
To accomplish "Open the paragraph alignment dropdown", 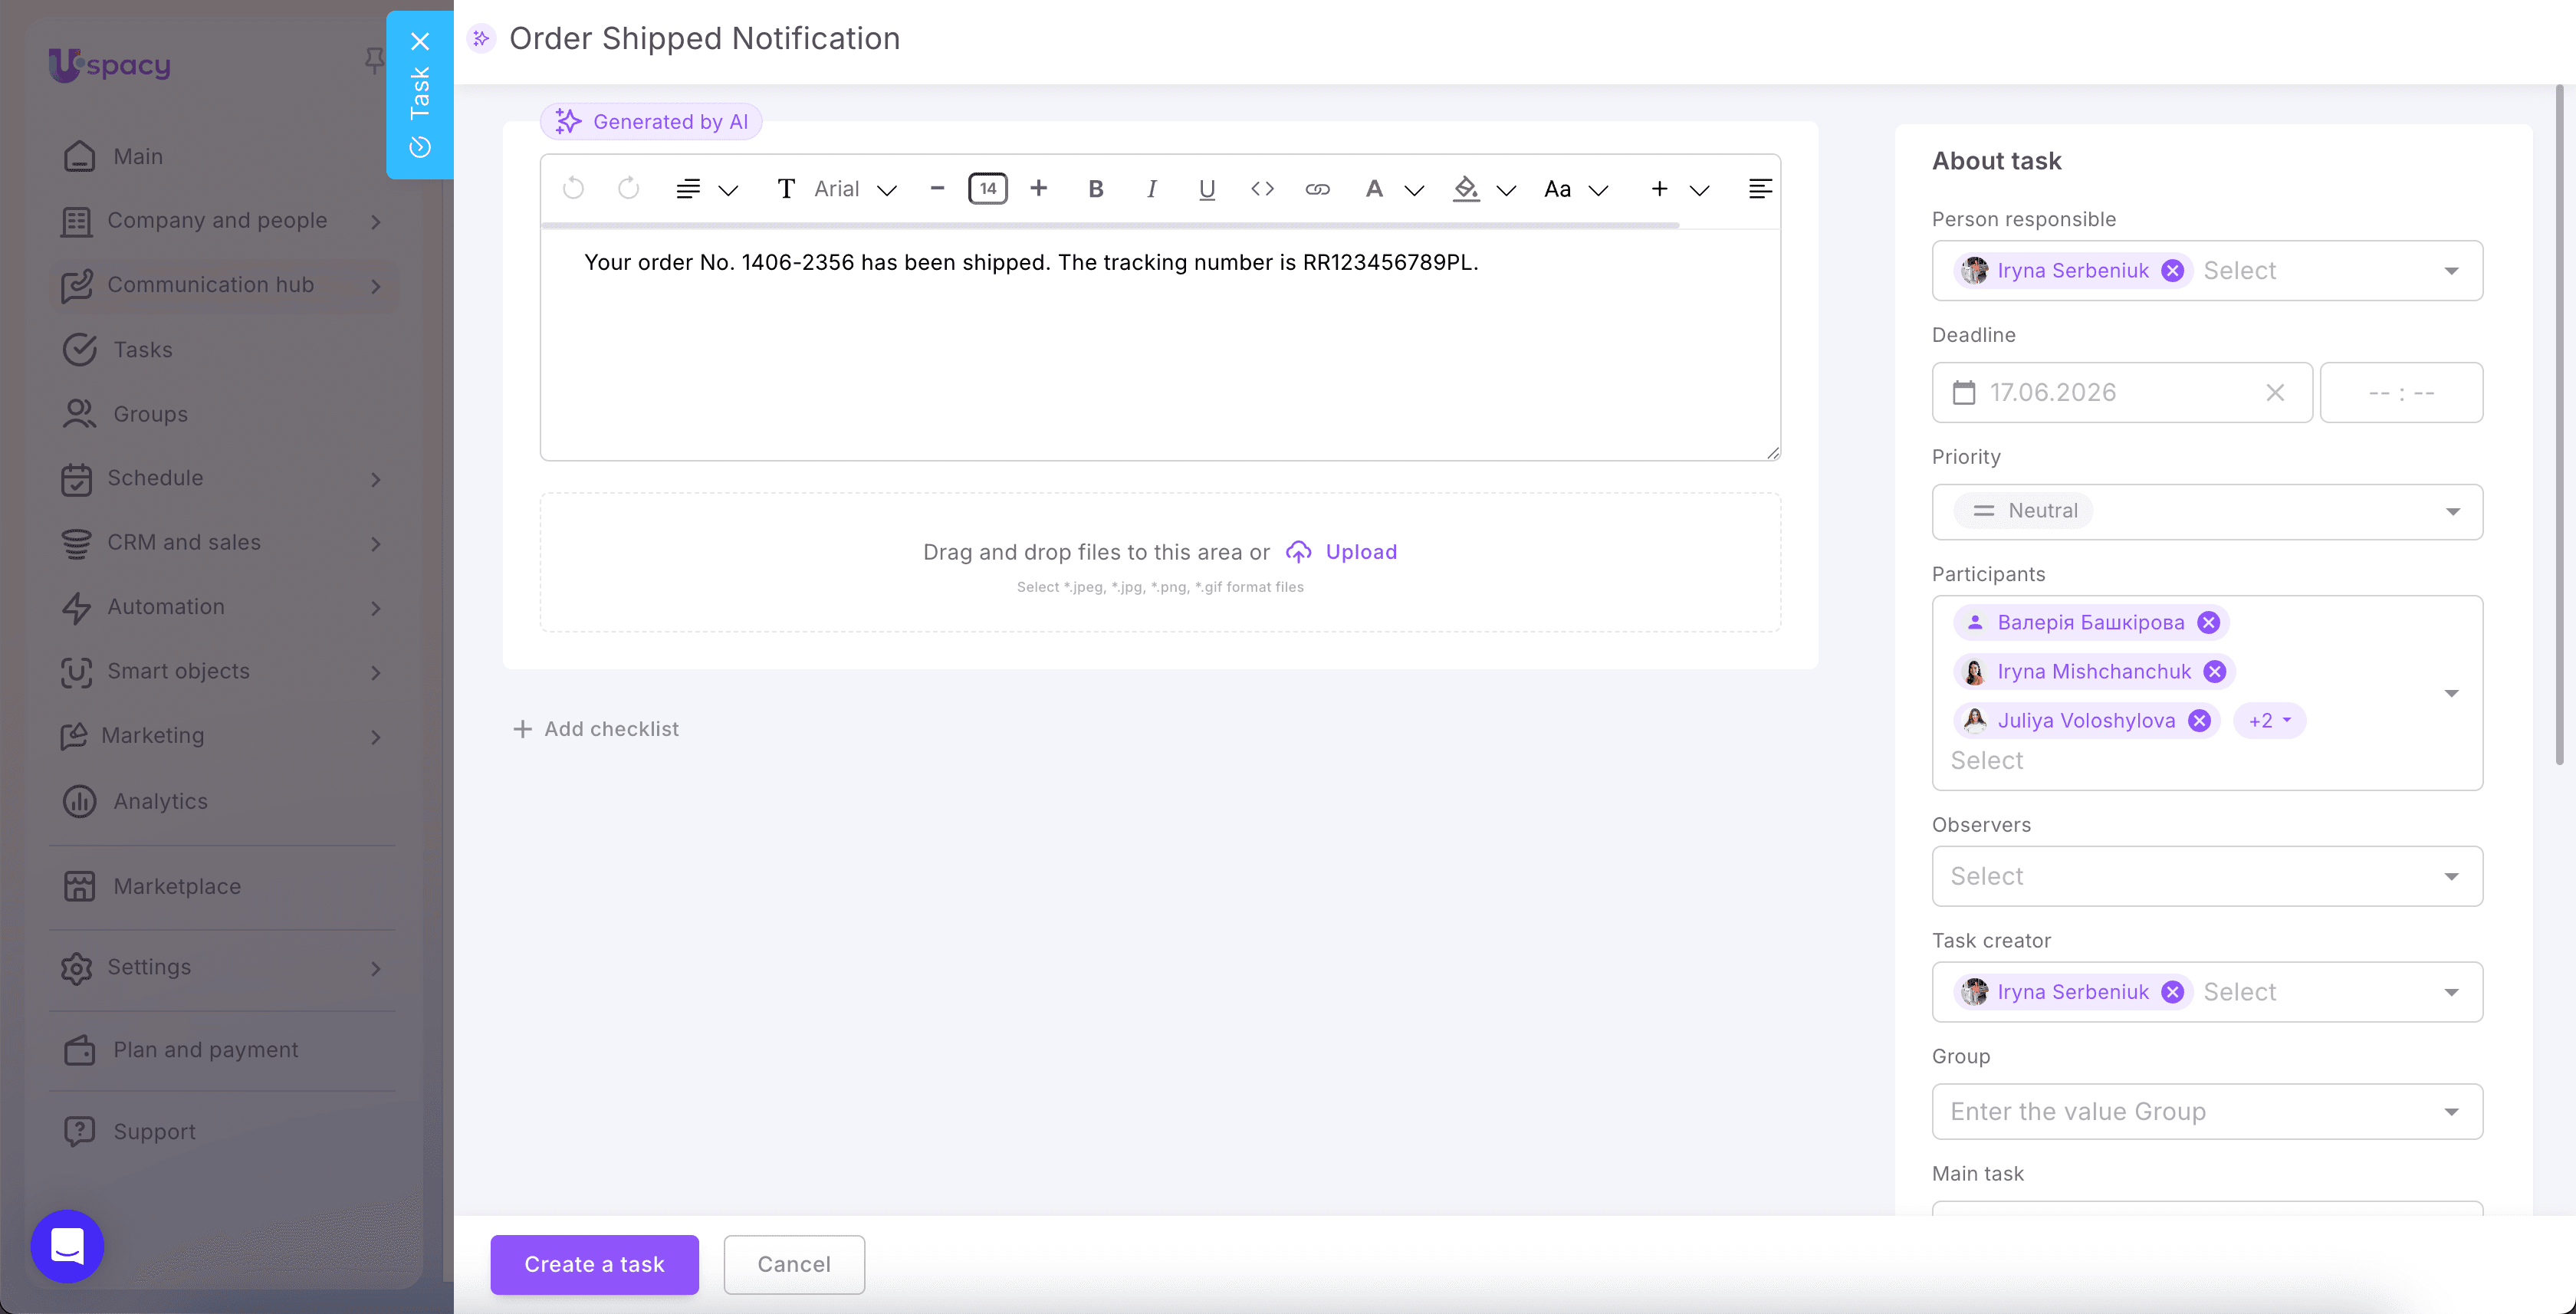I will point(707,189).
